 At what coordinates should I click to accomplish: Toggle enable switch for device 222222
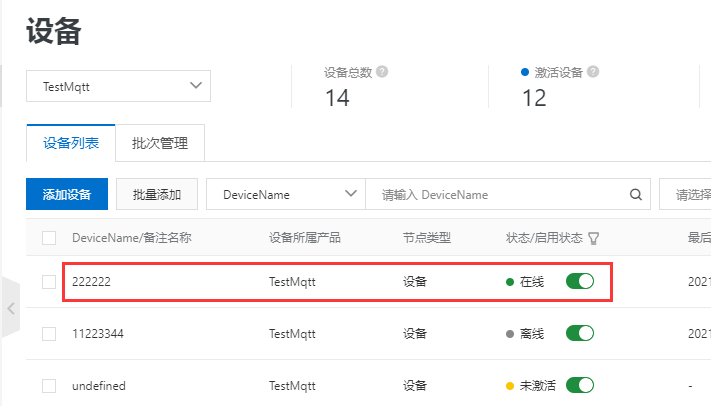(580, 282)
